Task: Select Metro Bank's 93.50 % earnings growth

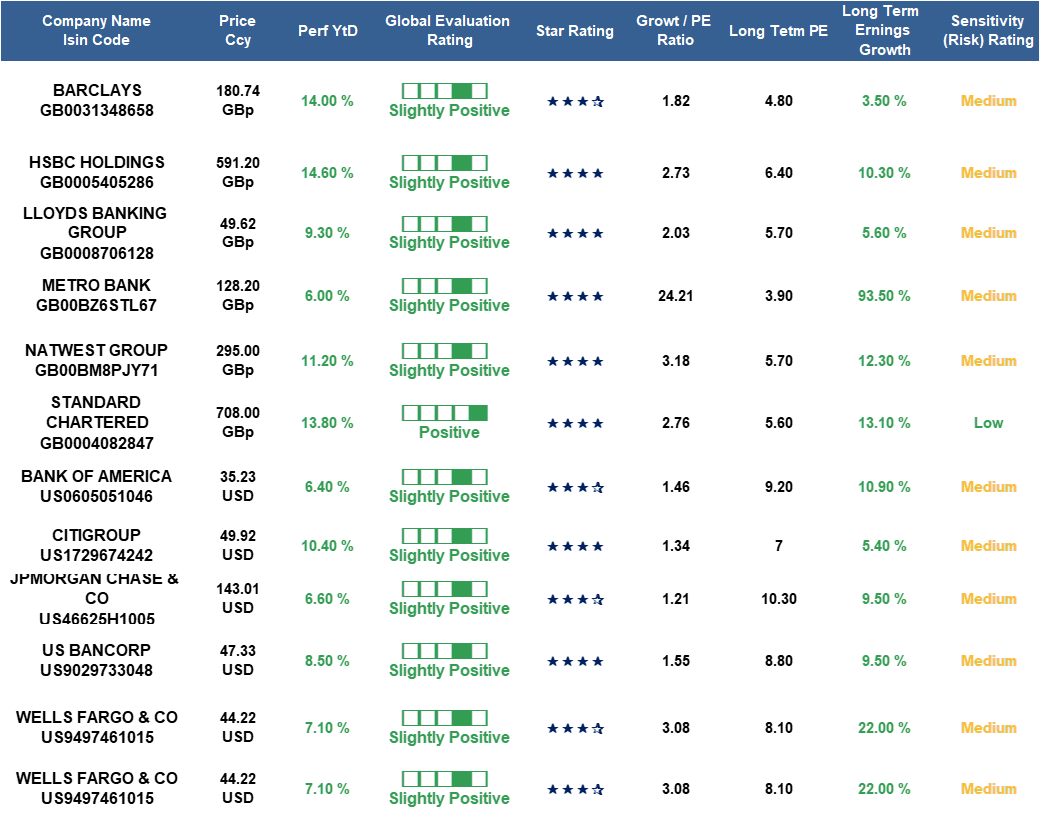Action: click(884, 296)
